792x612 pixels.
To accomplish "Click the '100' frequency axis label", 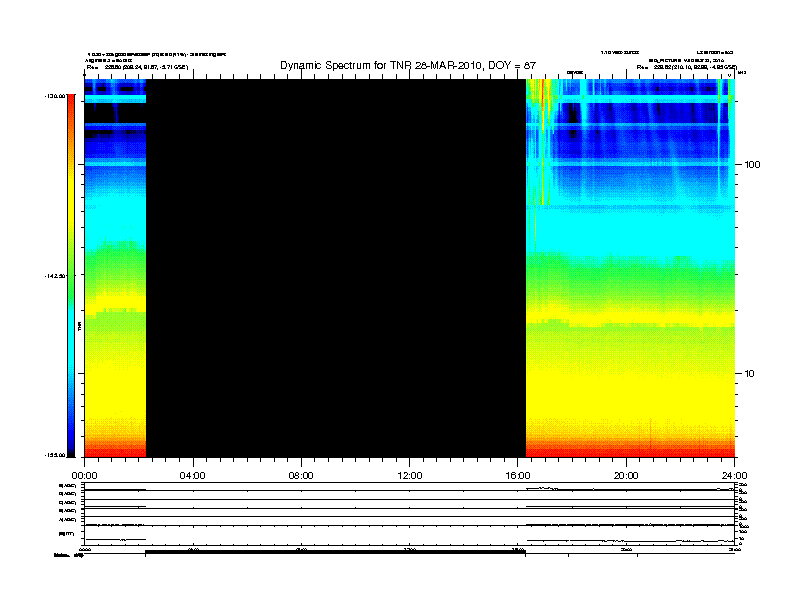I will point(752,165).
